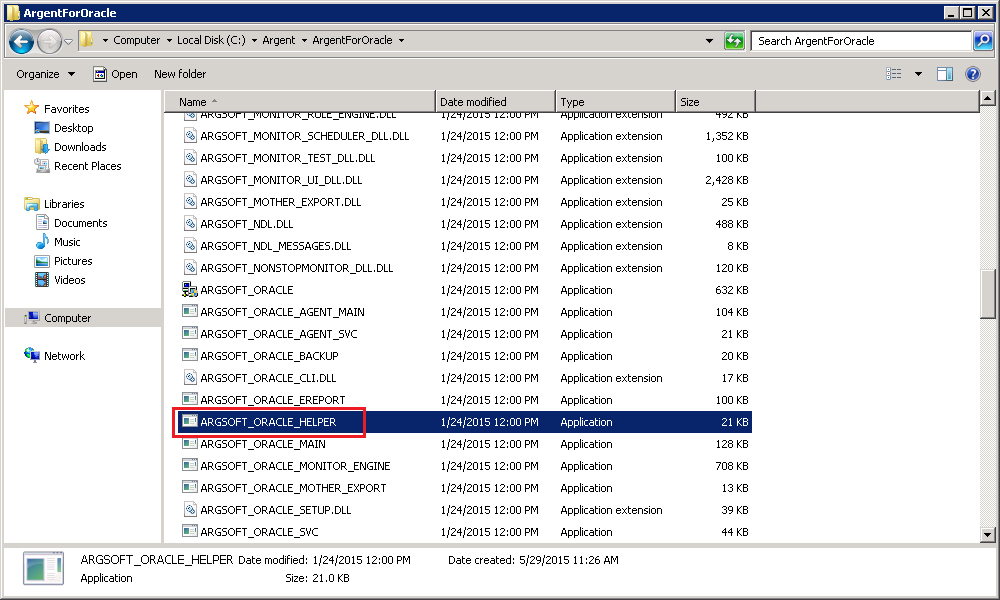Open the address bar history dropdown
1000x600 pixels.
709,41
